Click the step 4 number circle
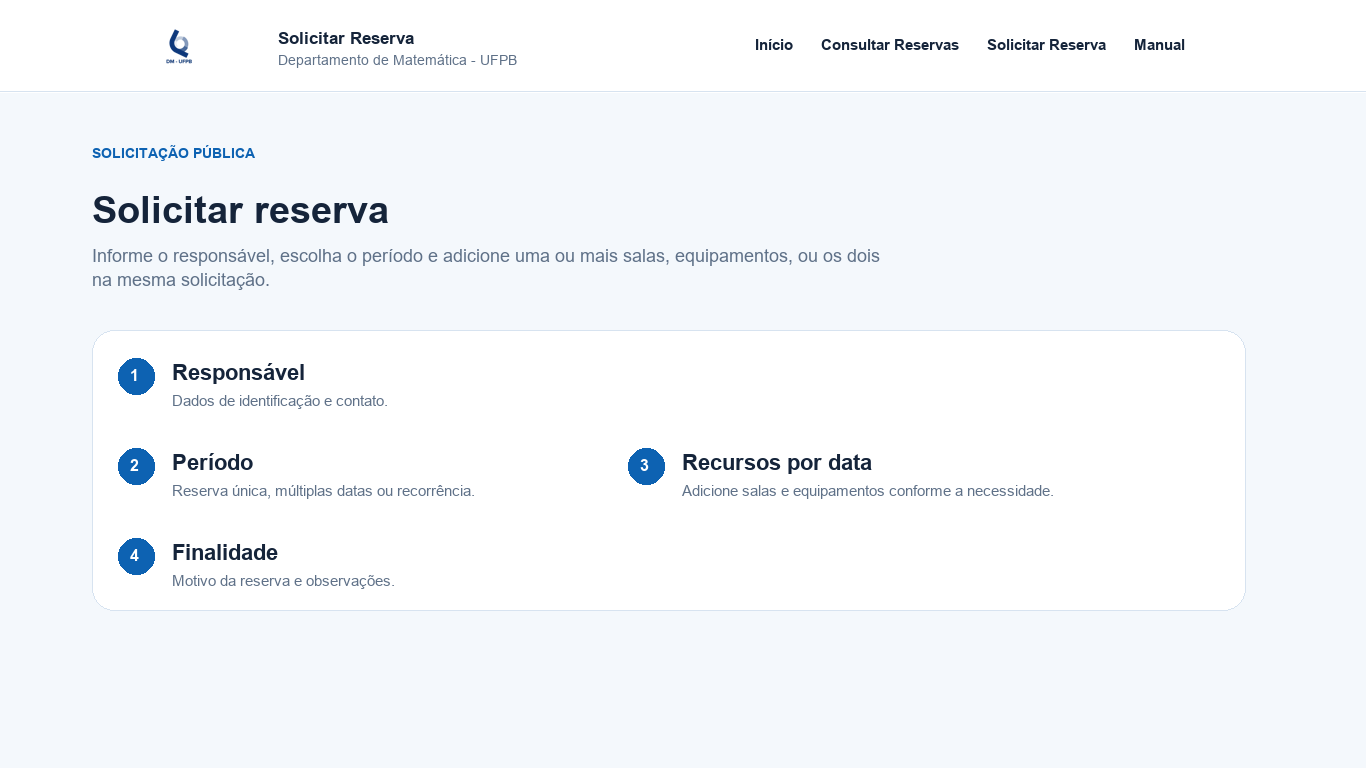1366x768 pixels. 136,556
